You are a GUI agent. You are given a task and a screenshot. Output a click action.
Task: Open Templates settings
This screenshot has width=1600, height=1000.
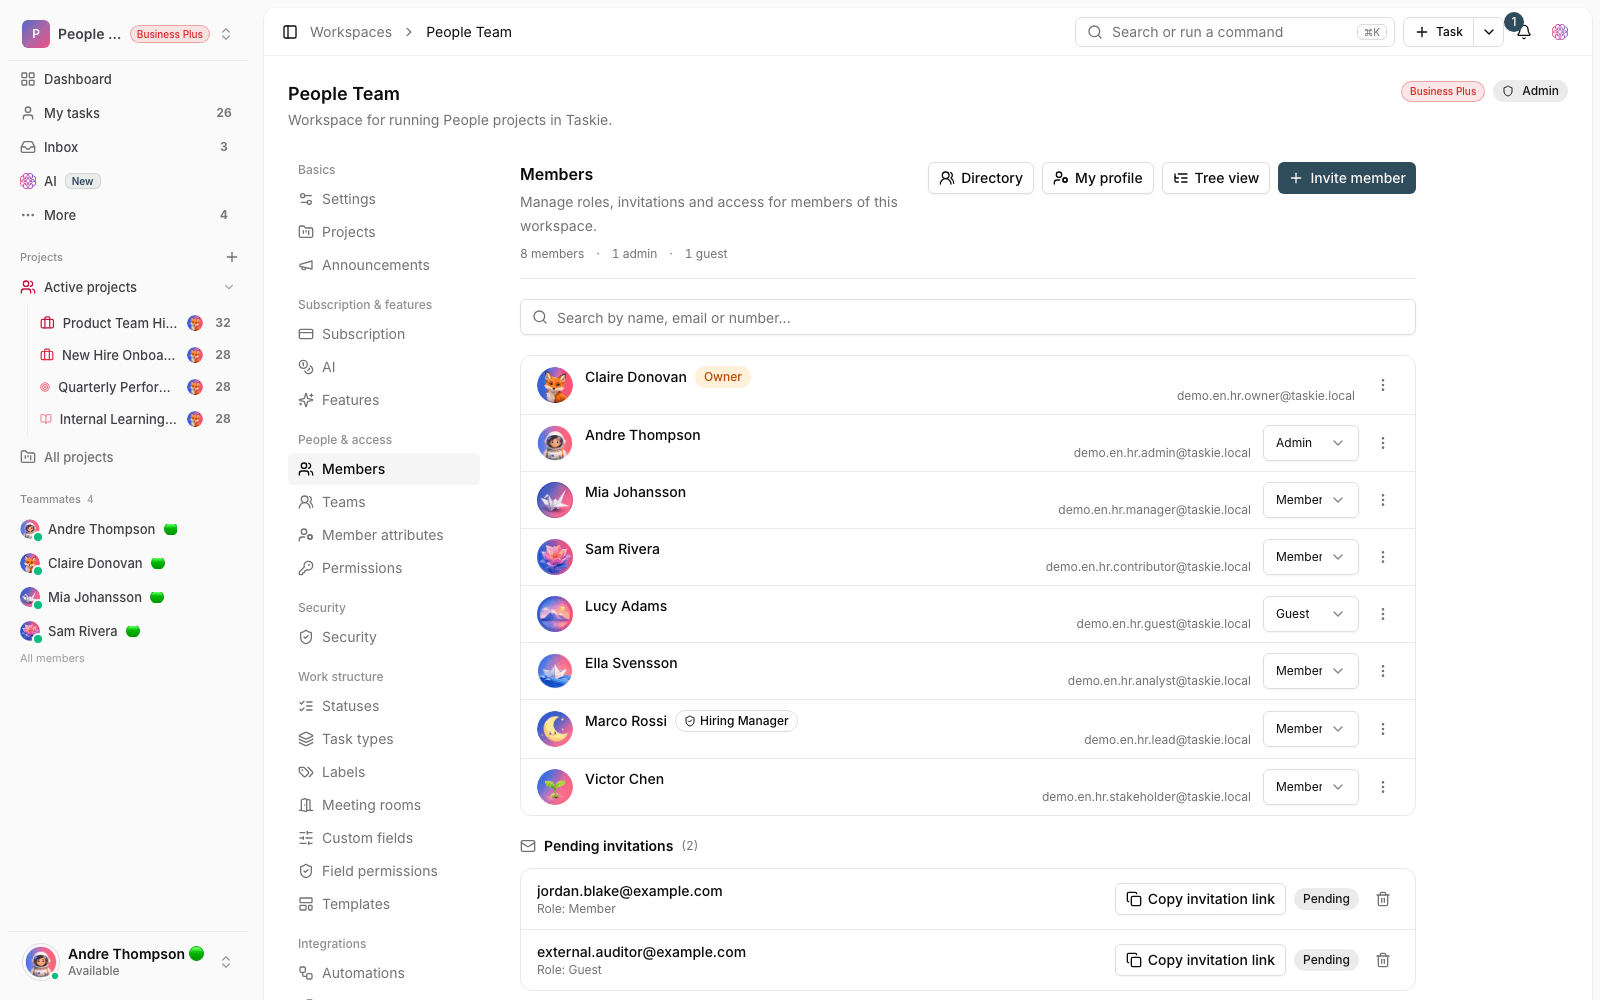click(384, 904)
